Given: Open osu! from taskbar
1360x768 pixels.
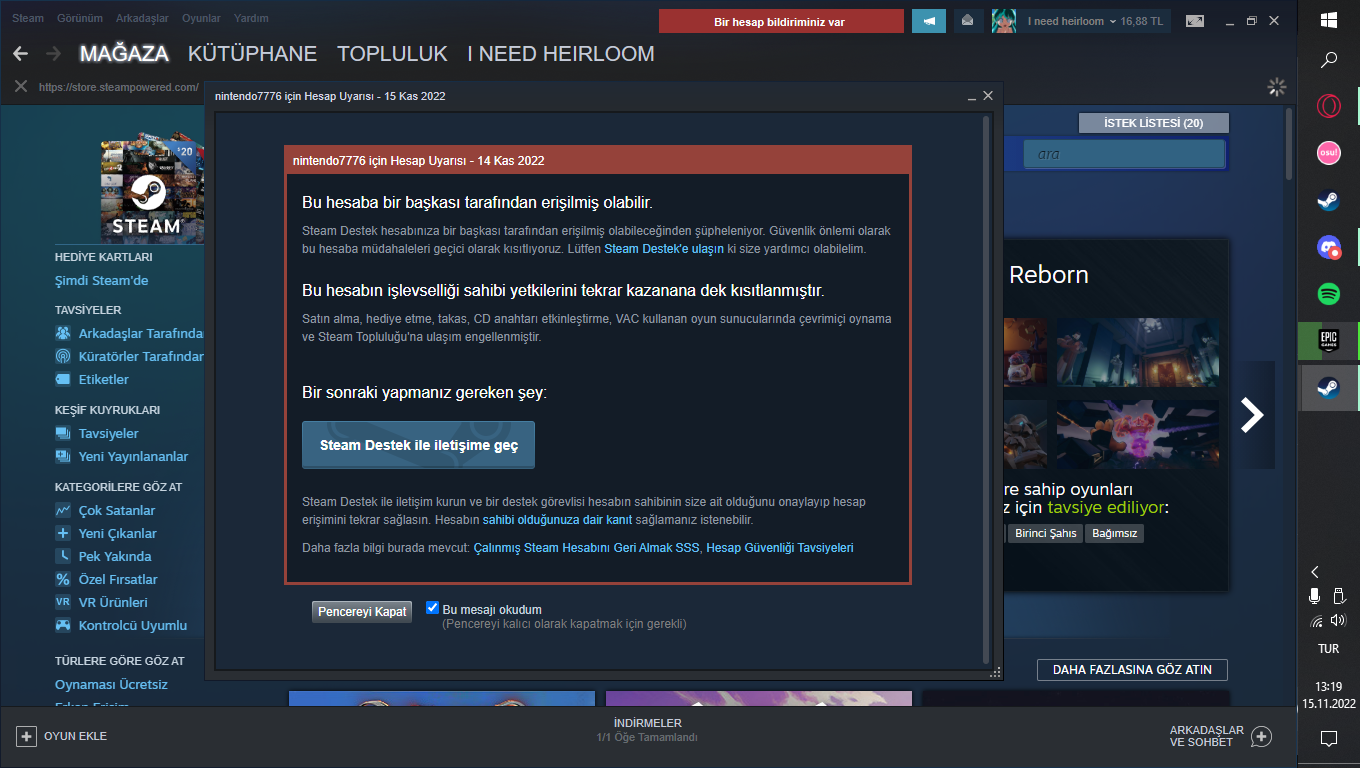Looking at the screenshot, I should 1329,152.
